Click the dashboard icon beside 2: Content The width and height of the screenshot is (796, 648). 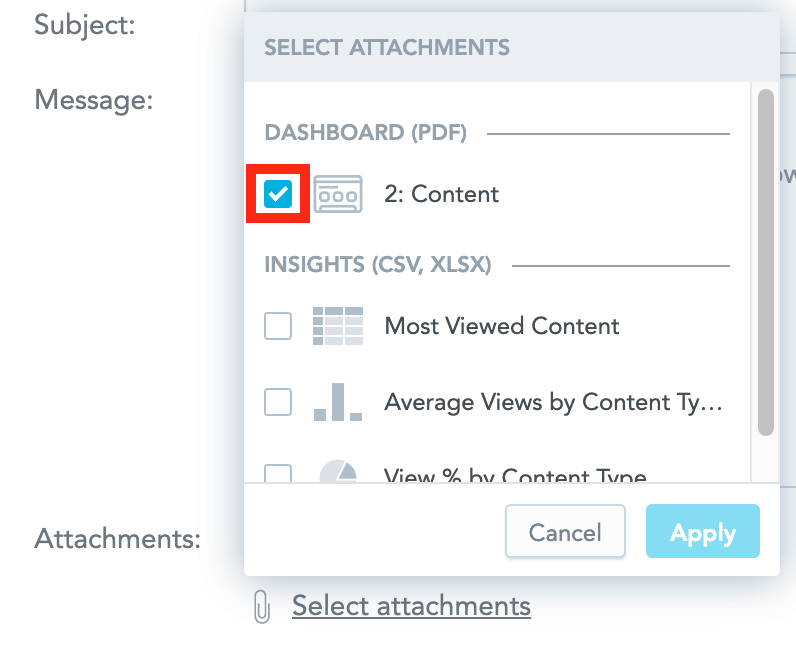[x=337, y=194]
